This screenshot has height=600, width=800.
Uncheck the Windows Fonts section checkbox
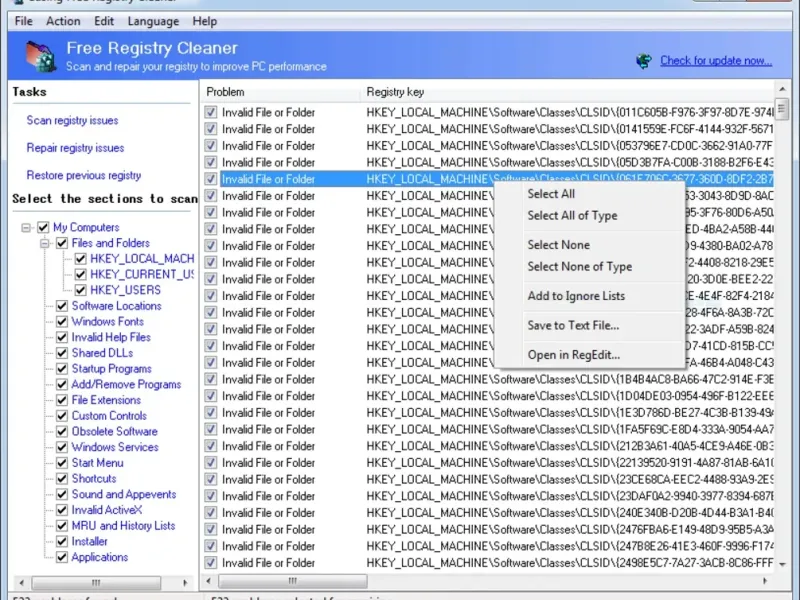tap(62, 322)
